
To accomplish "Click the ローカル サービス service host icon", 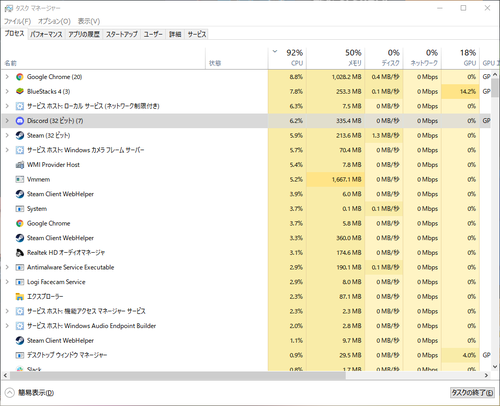I will pyautogui.click(x=20, y=106).
